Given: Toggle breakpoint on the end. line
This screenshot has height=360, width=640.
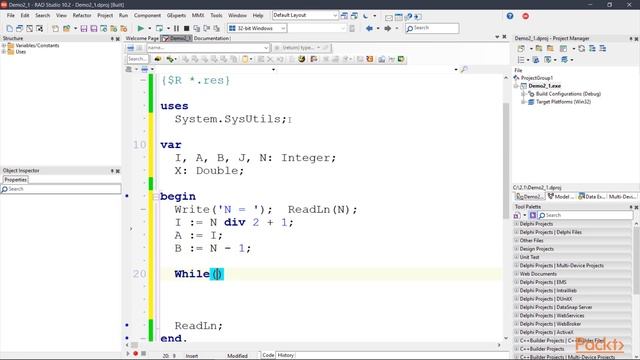Looking at the screenshot, I should (x=127, y=338).
